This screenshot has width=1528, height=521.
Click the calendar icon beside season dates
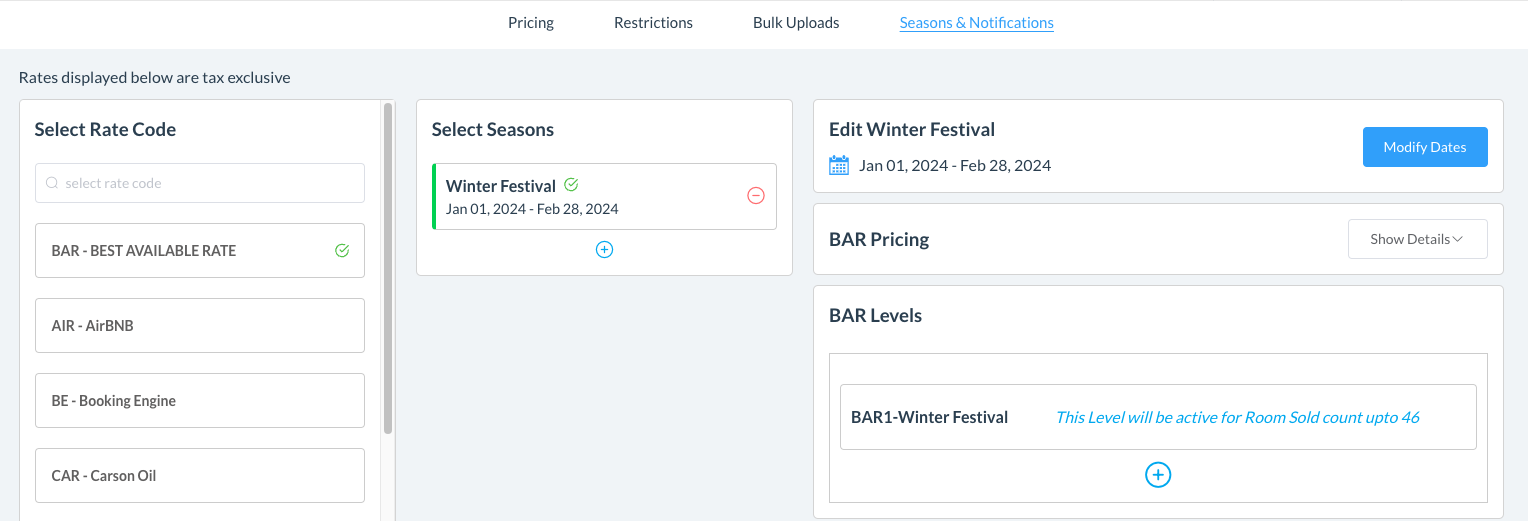point(839,166)
